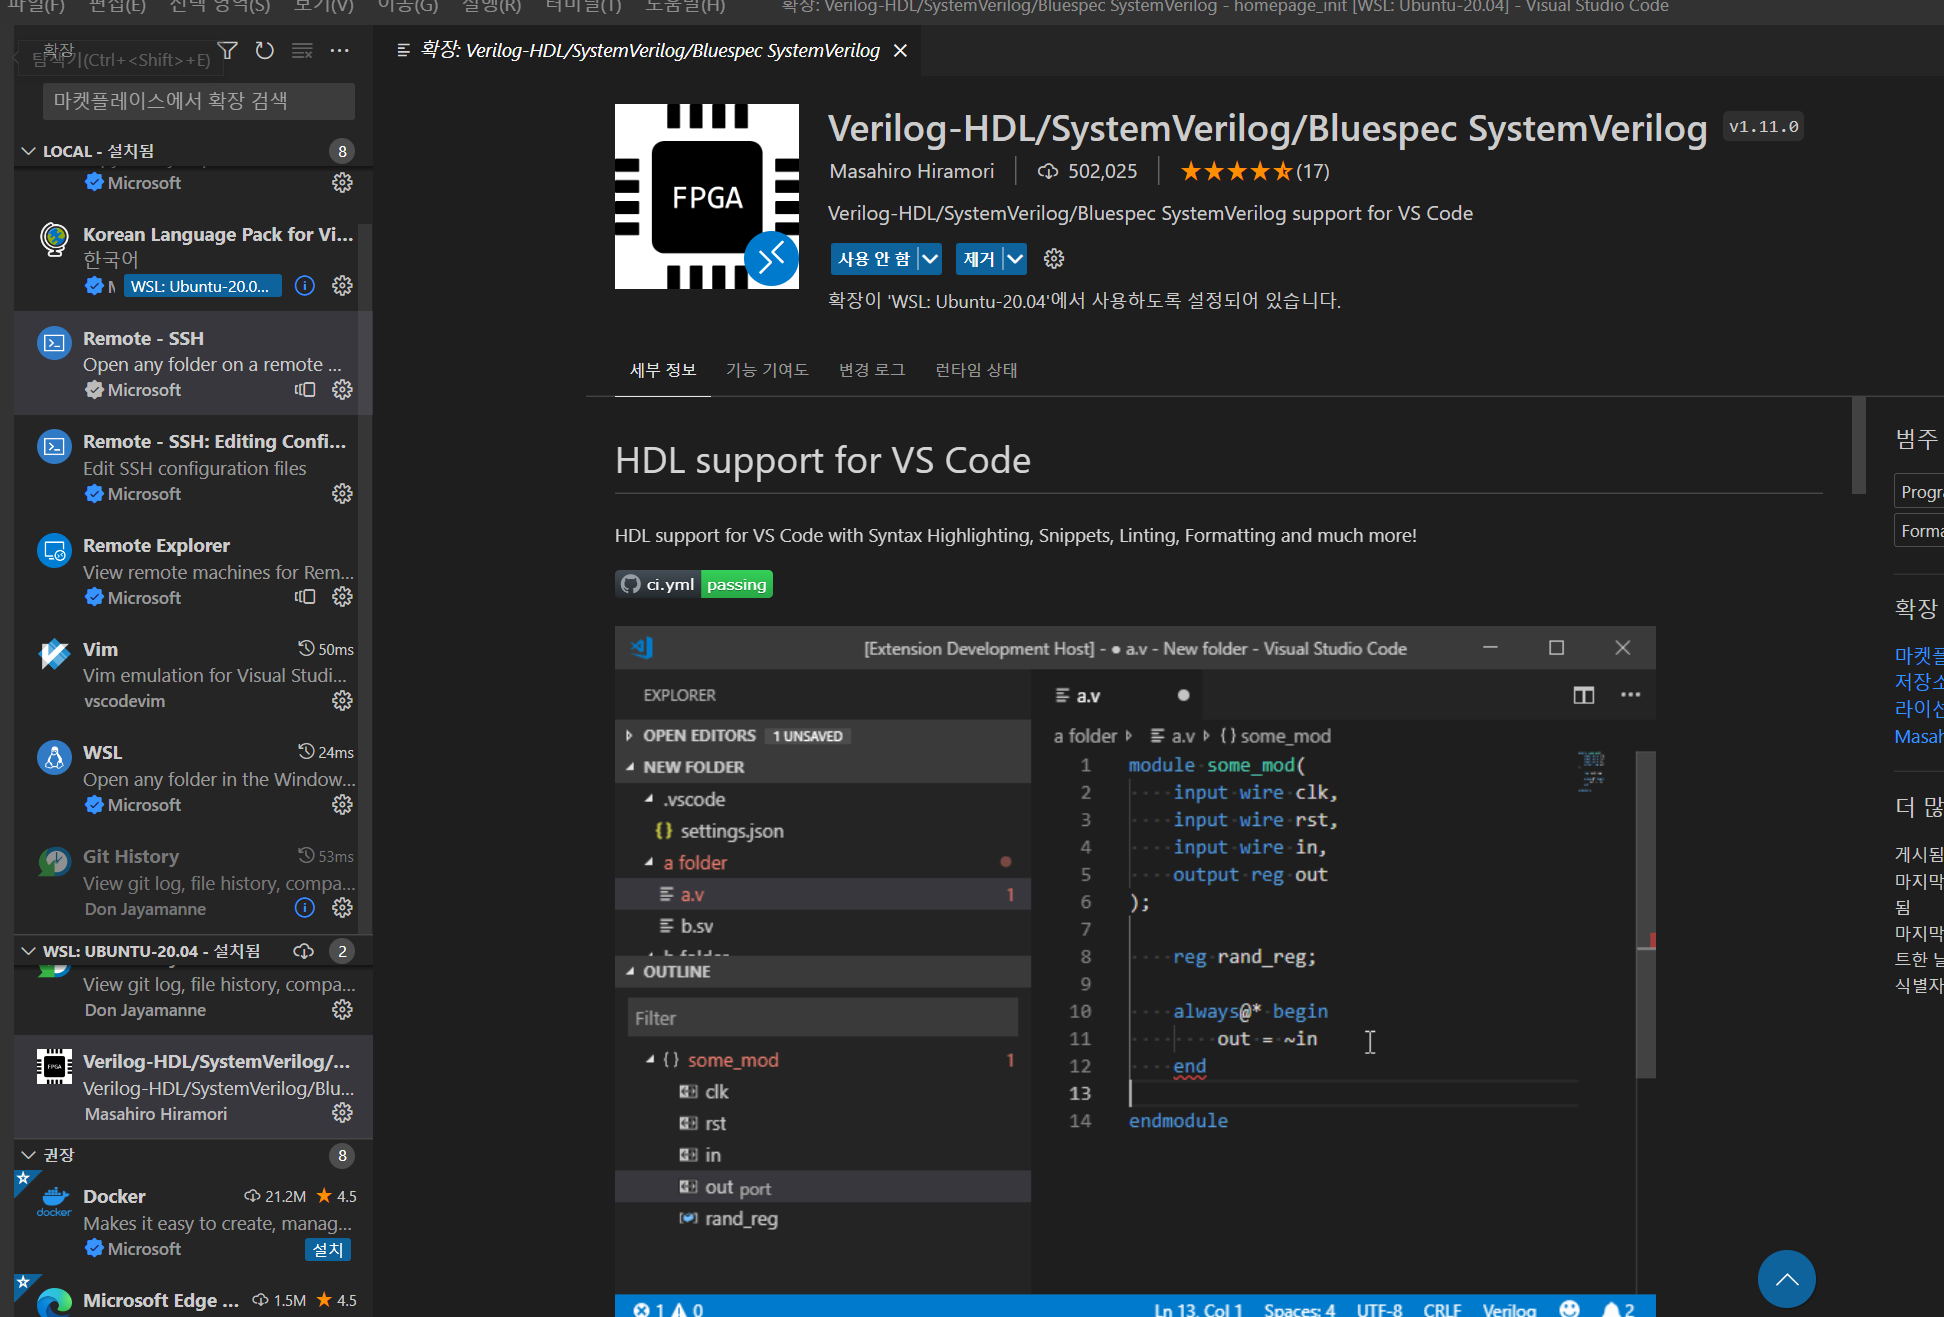Viewport: 1944px width, 1317px height.
Task: Collapse the 권장 recommended section
Action: [x=28, y=1155]
